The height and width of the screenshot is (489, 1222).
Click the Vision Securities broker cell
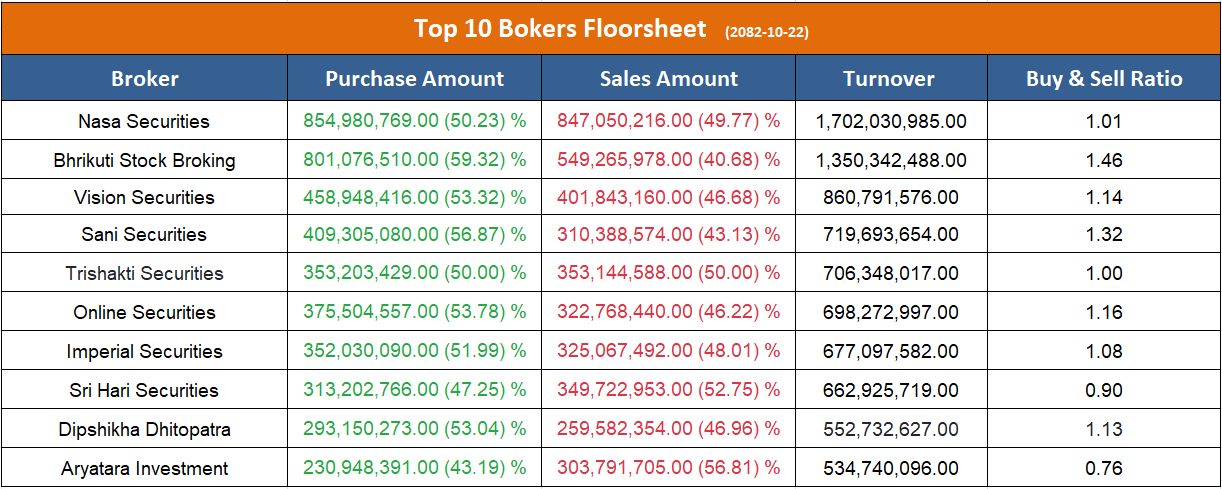click(x=144, y=197)
